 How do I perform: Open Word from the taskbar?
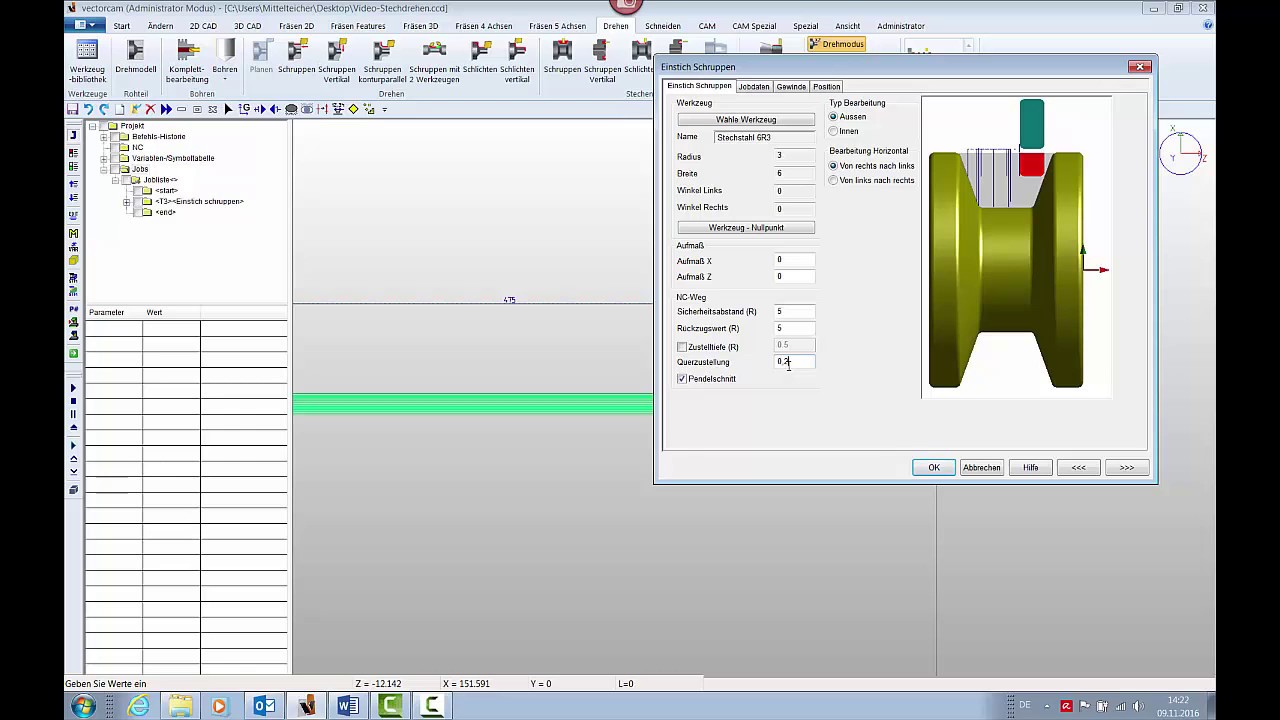pos(348,706)
